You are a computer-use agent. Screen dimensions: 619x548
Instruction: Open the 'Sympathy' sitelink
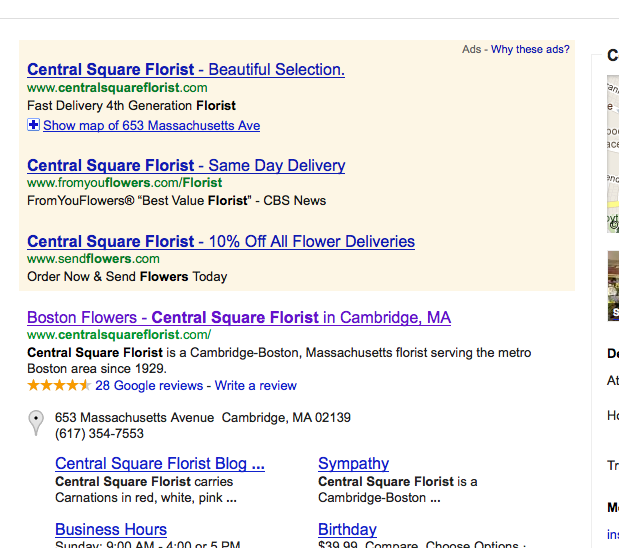click(x=353, y=464)
